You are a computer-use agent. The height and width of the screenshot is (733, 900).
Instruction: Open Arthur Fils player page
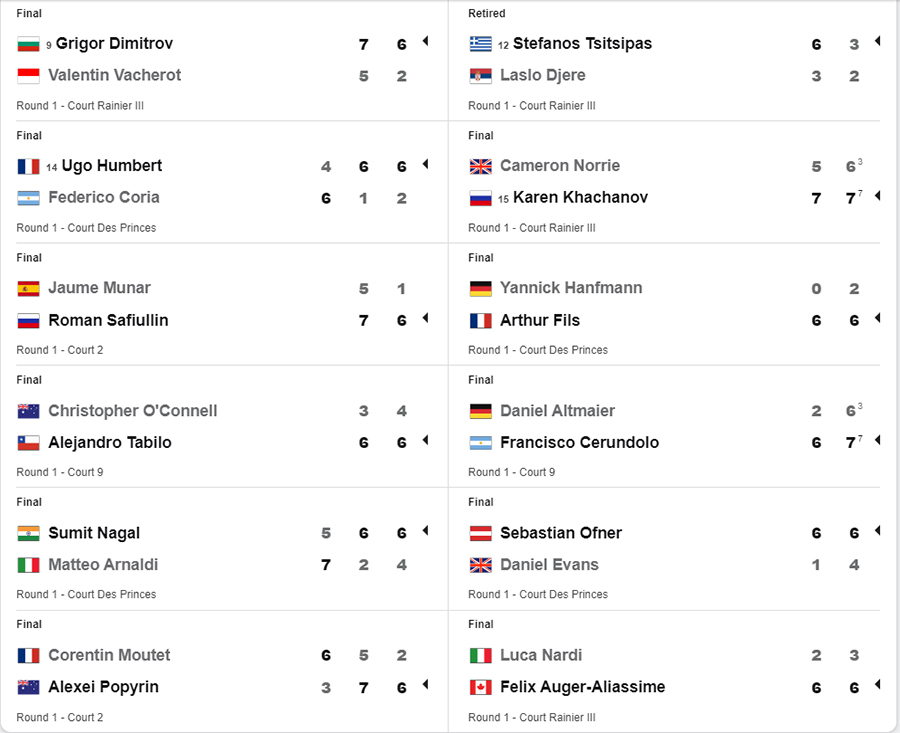540,320
